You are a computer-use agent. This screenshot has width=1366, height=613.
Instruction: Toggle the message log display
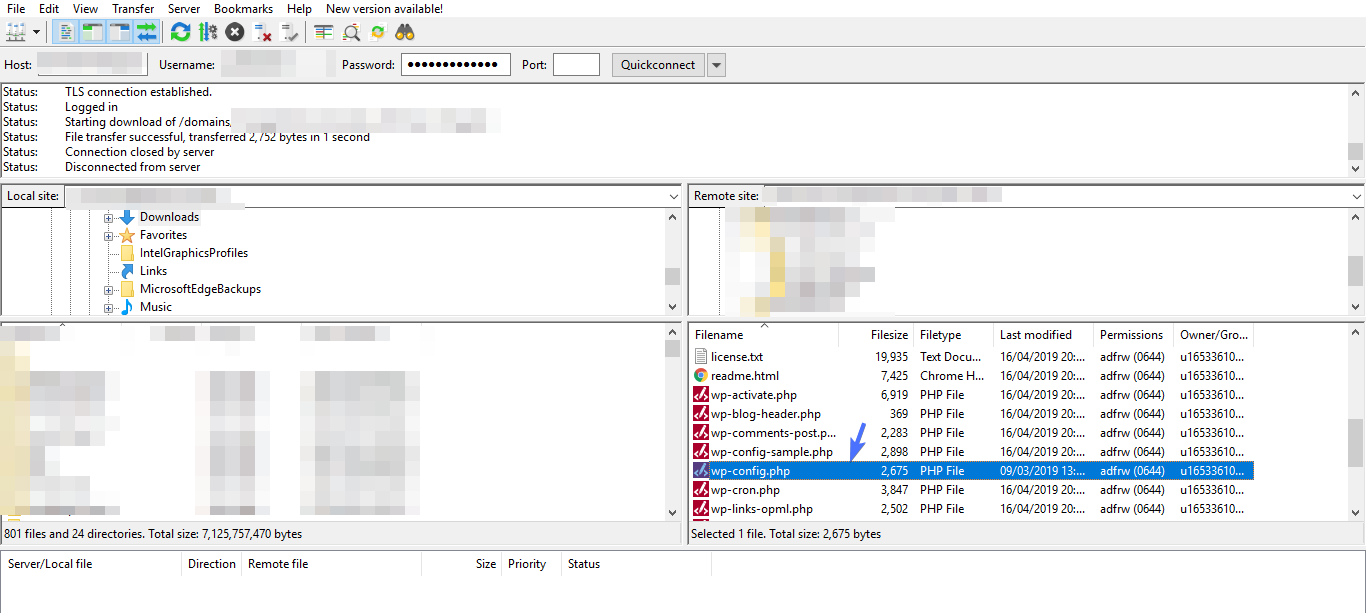pos(65,32)
